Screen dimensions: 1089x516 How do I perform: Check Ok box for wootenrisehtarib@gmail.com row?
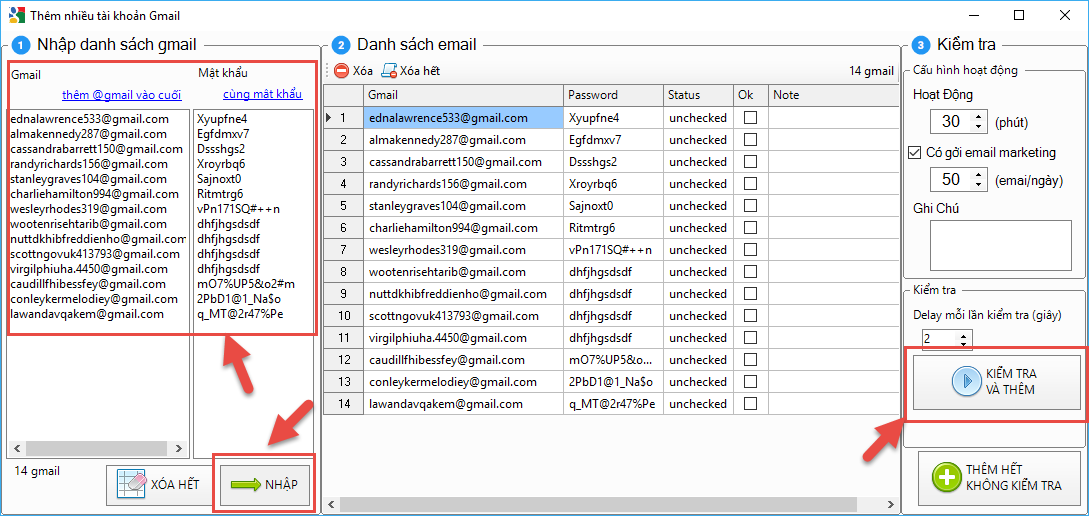click(750, 272)
